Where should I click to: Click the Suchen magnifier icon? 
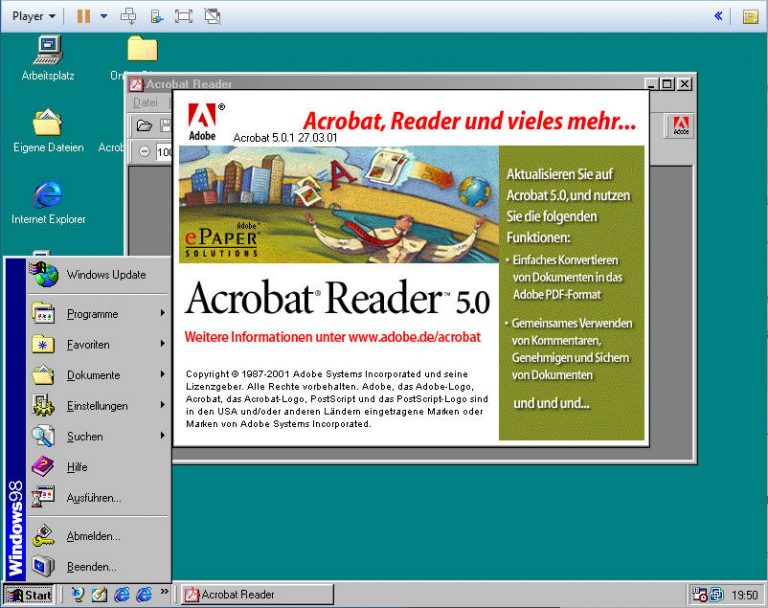tap(44, 436)
